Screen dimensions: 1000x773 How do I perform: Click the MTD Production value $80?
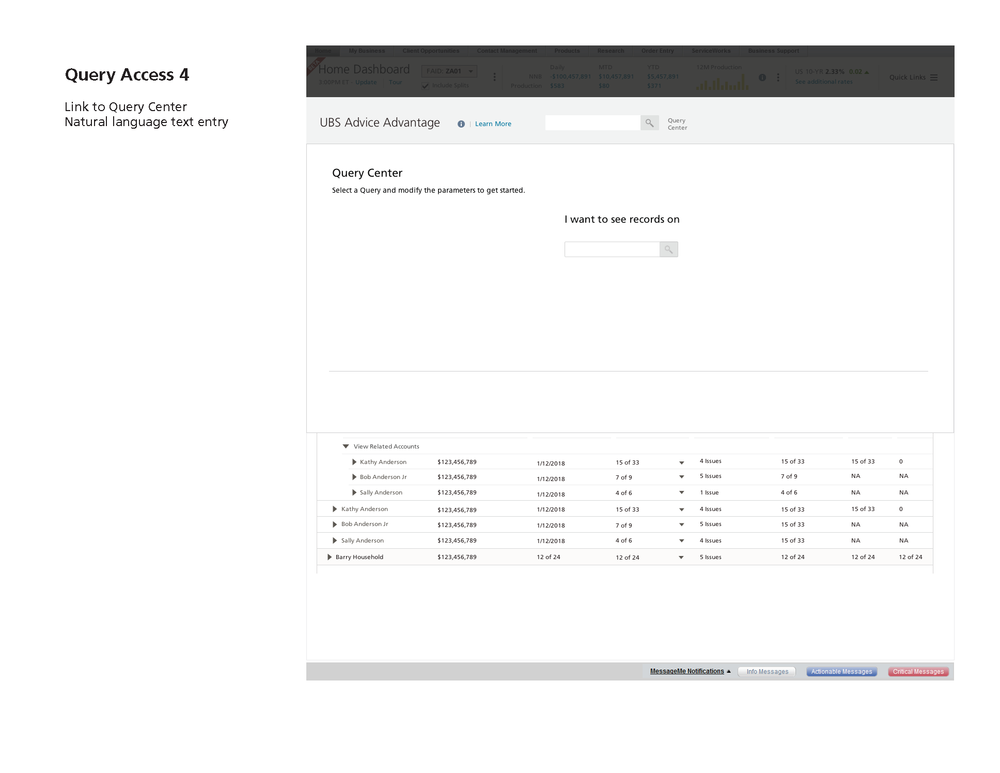point(604,85)
